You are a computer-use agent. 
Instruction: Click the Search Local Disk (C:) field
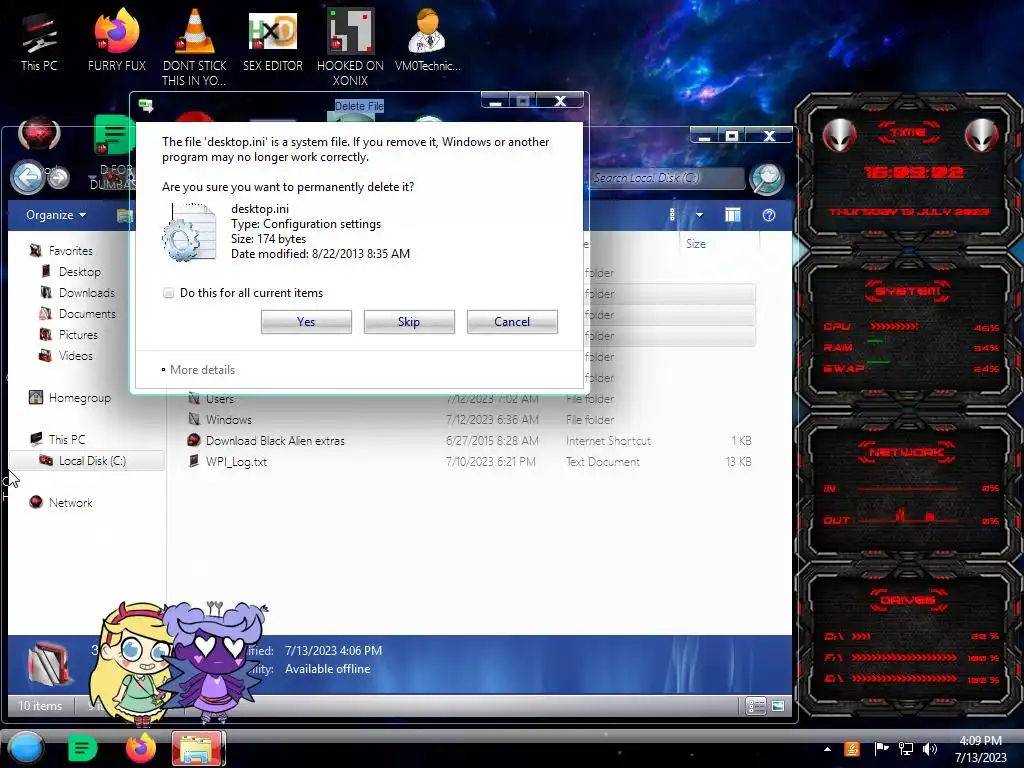tap(667, 178)
